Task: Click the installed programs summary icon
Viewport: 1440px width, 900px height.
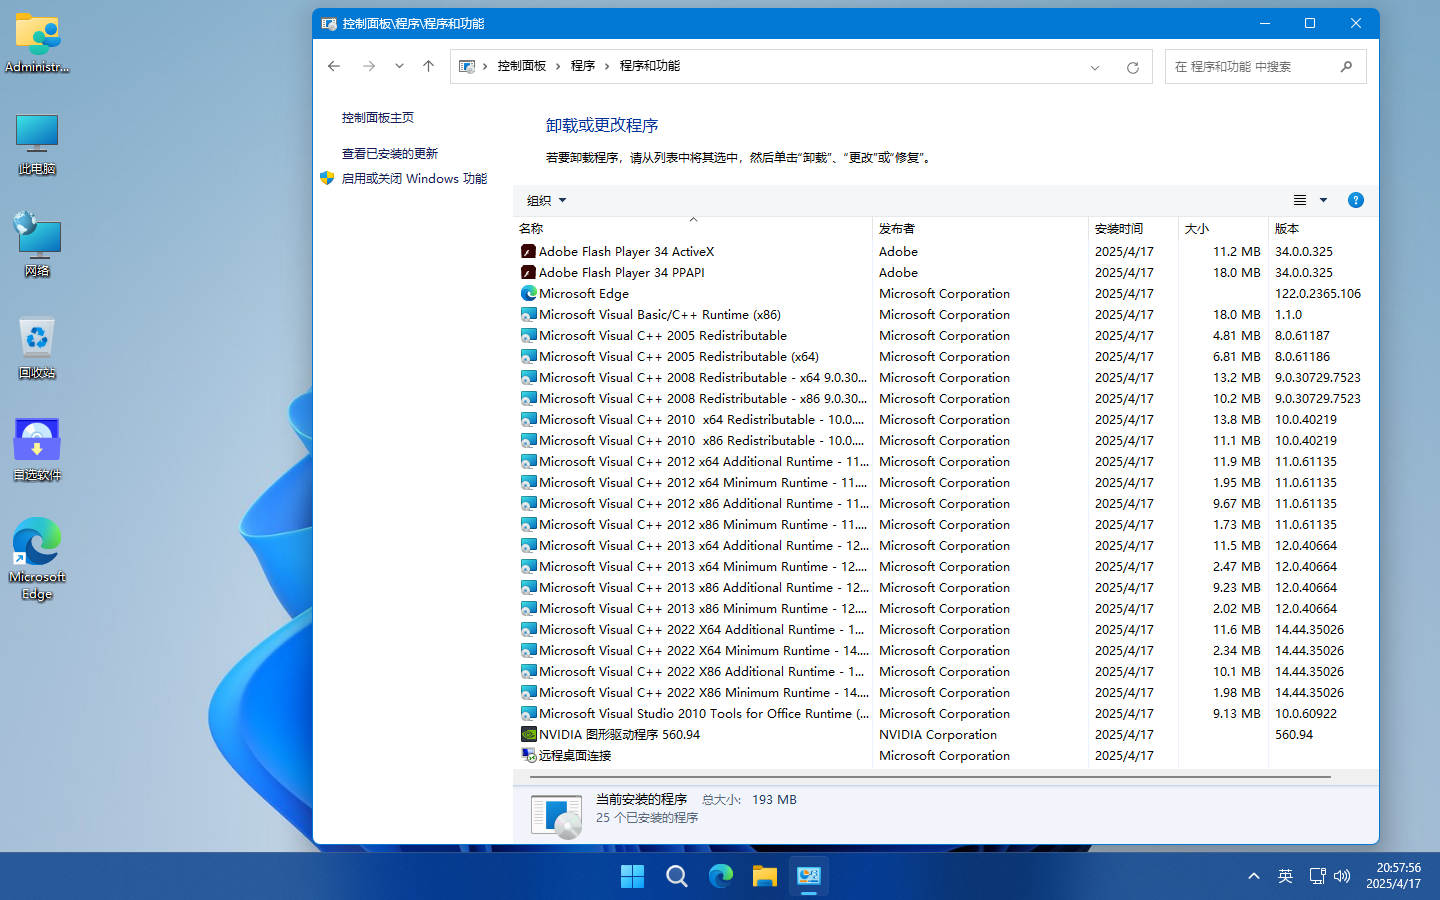Action: point(556,816)
